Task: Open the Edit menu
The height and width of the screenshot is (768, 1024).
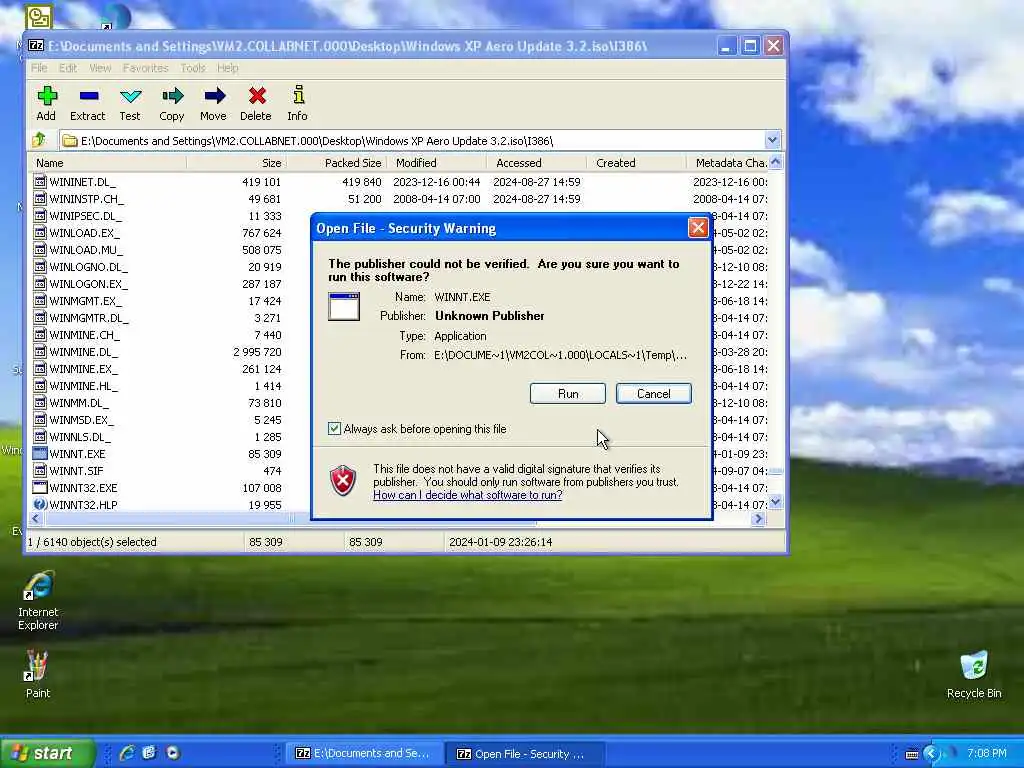Action: 68,68
